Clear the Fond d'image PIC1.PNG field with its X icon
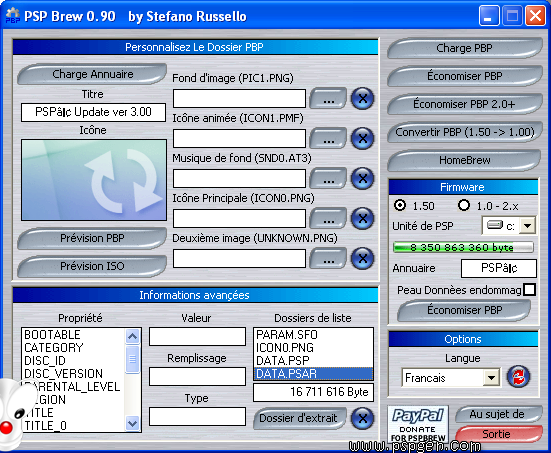Viewport: 551px width, 453px height. coord(362,98)
